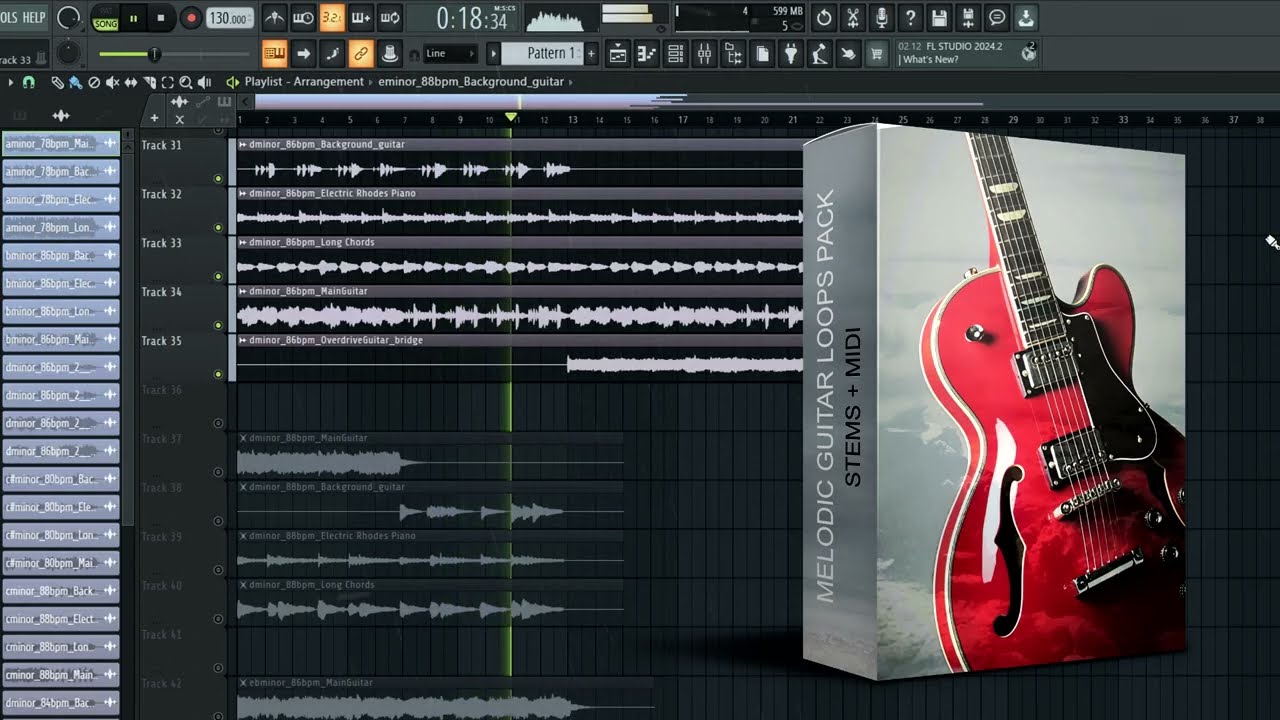This screenshot has width=1280, height=720.
Task: Select the selection rectangle tool
Action: pyautogui.click(x=167, y=82)
